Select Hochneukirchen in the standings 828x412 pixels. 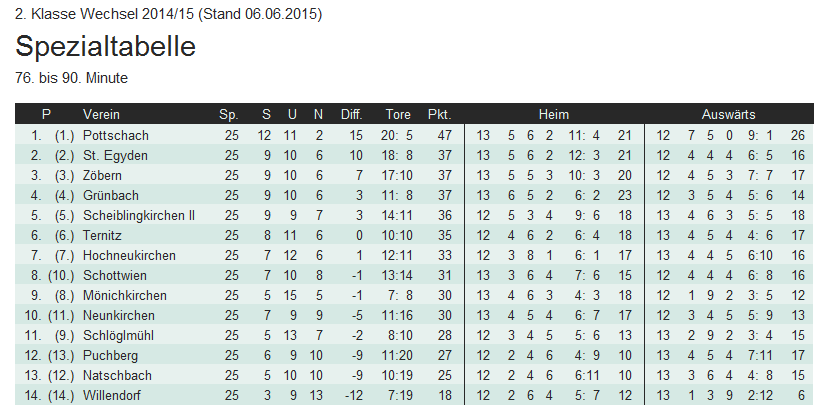128,255
